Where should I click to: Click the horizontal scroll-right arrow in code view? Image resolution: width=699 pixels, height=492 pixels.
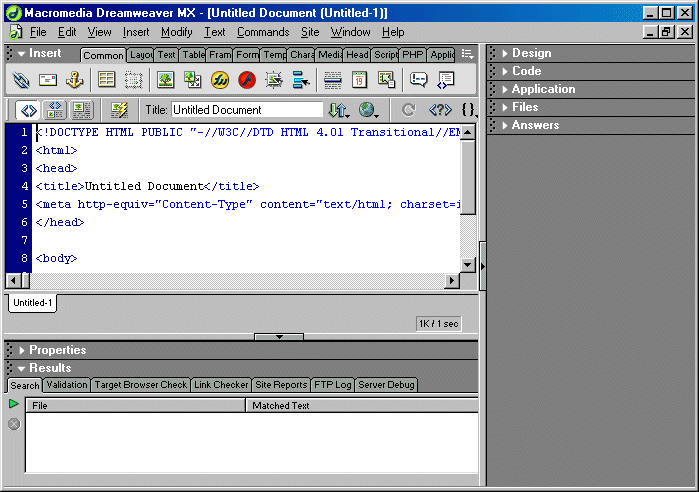point(452,280)
